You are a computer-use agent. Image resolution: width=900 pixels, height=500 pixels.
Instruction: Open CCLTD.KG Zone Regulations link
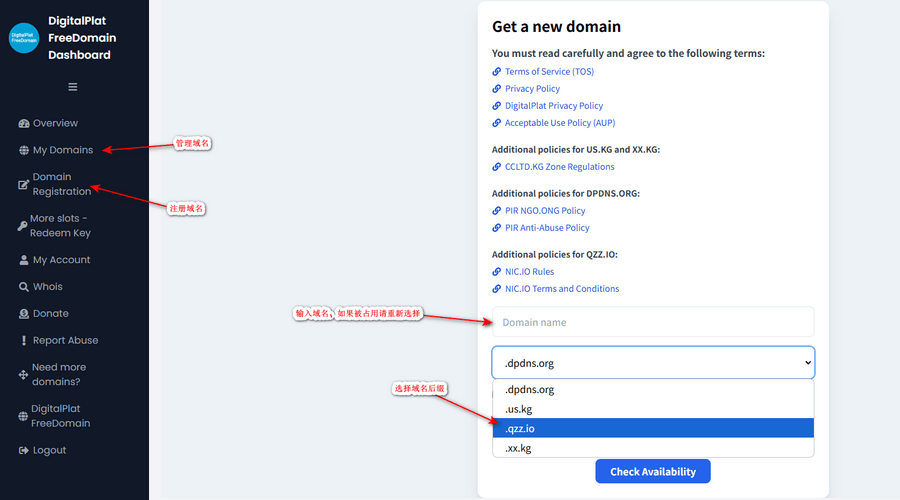(560, 167)
